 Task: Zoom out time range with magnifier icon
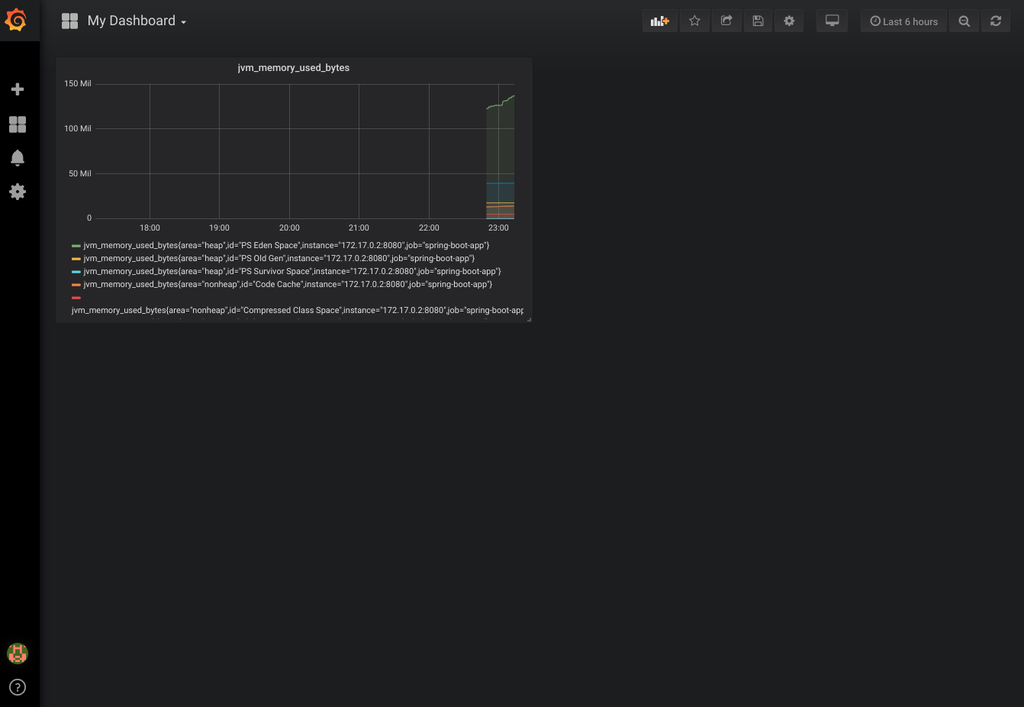click(964, 21)
